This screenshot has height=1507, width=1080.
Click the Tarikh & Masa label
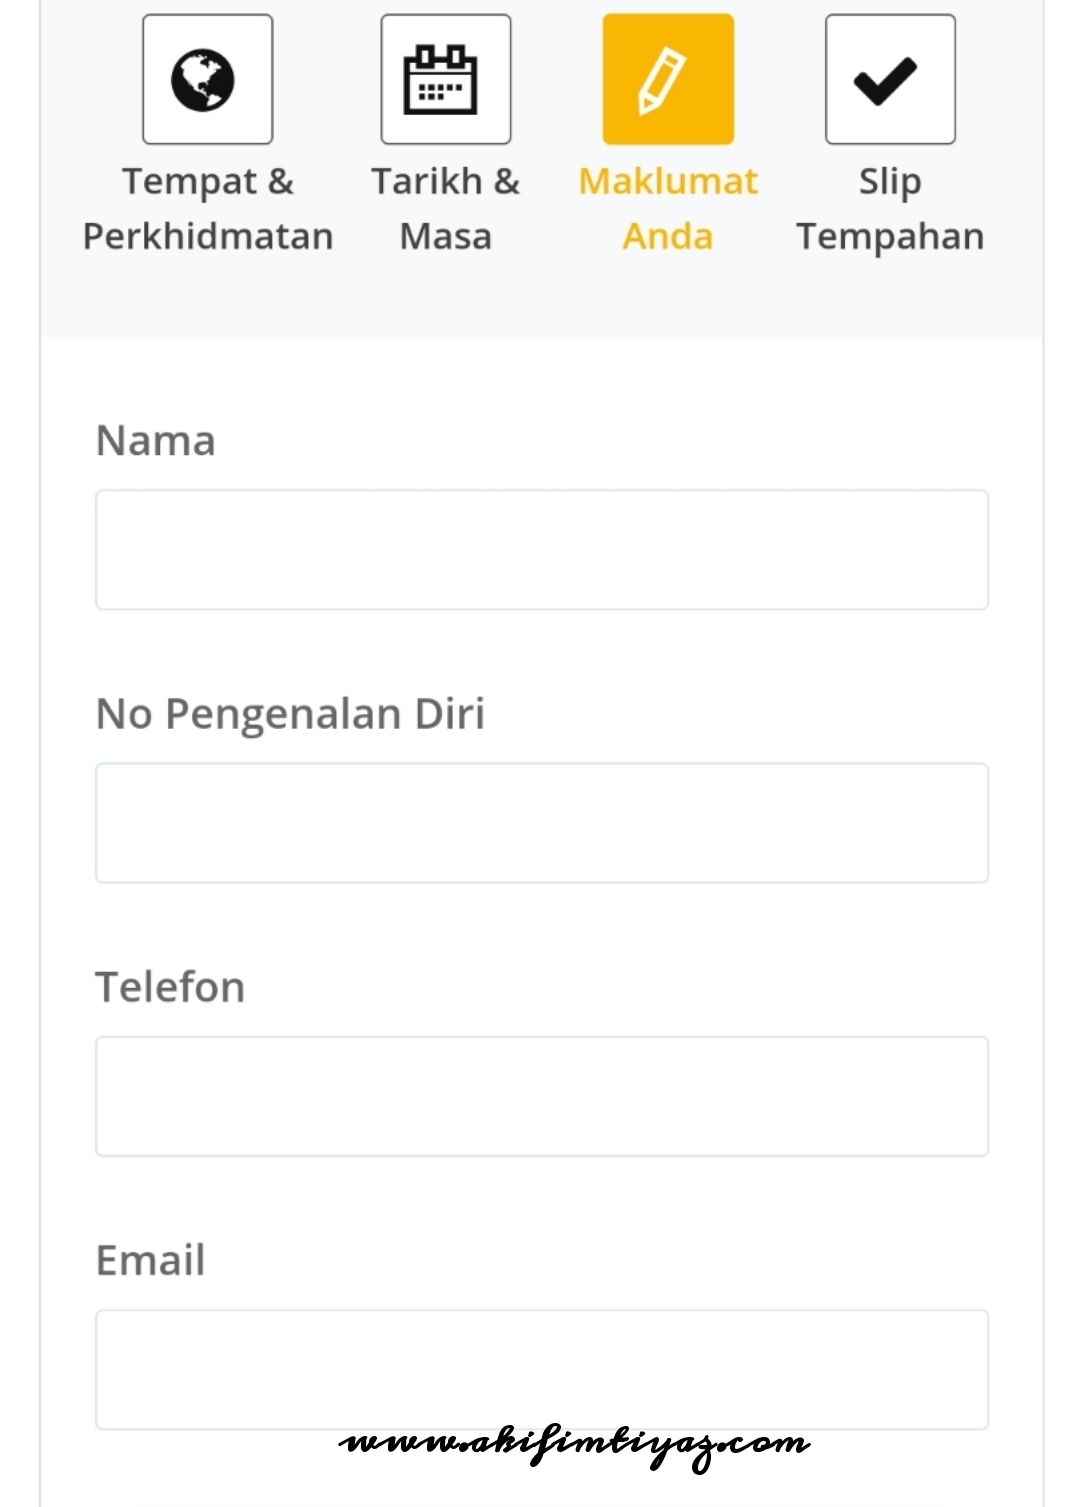(446, 208)
